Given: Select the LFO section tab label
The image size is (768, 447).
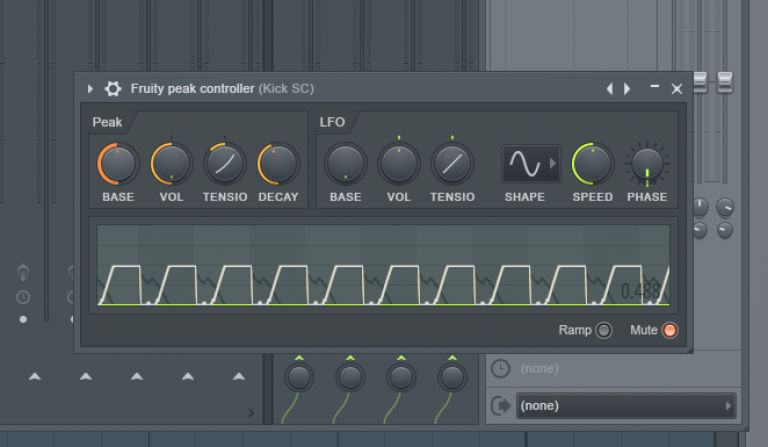Looking at the screenshot, I should (332, 122).
